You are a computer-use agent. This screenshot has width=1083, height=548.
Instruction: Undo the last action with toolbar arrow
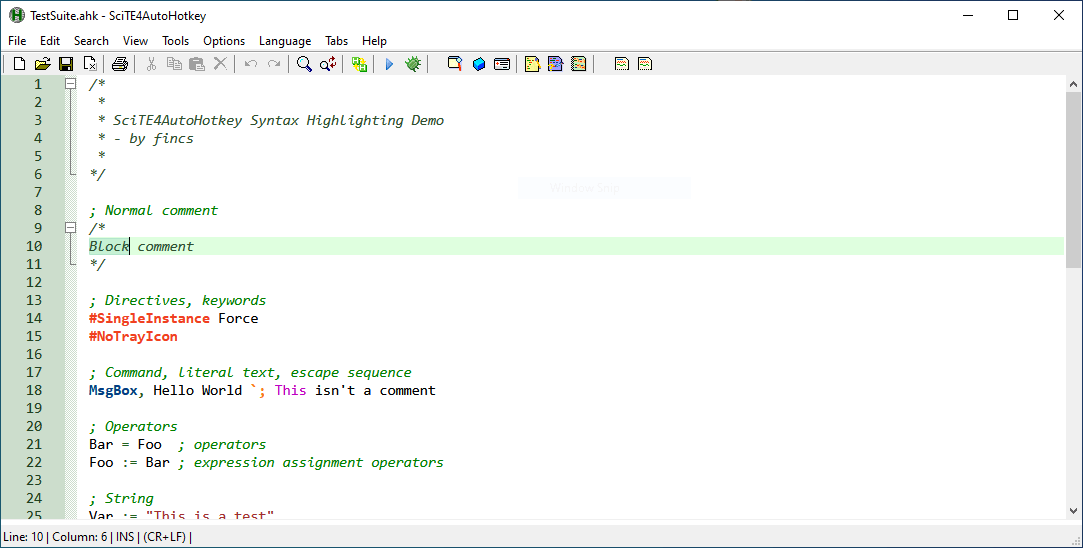(251, 64)
